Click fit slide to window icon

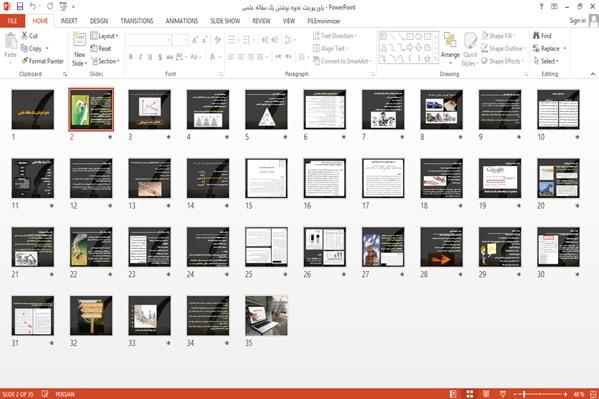593,394
